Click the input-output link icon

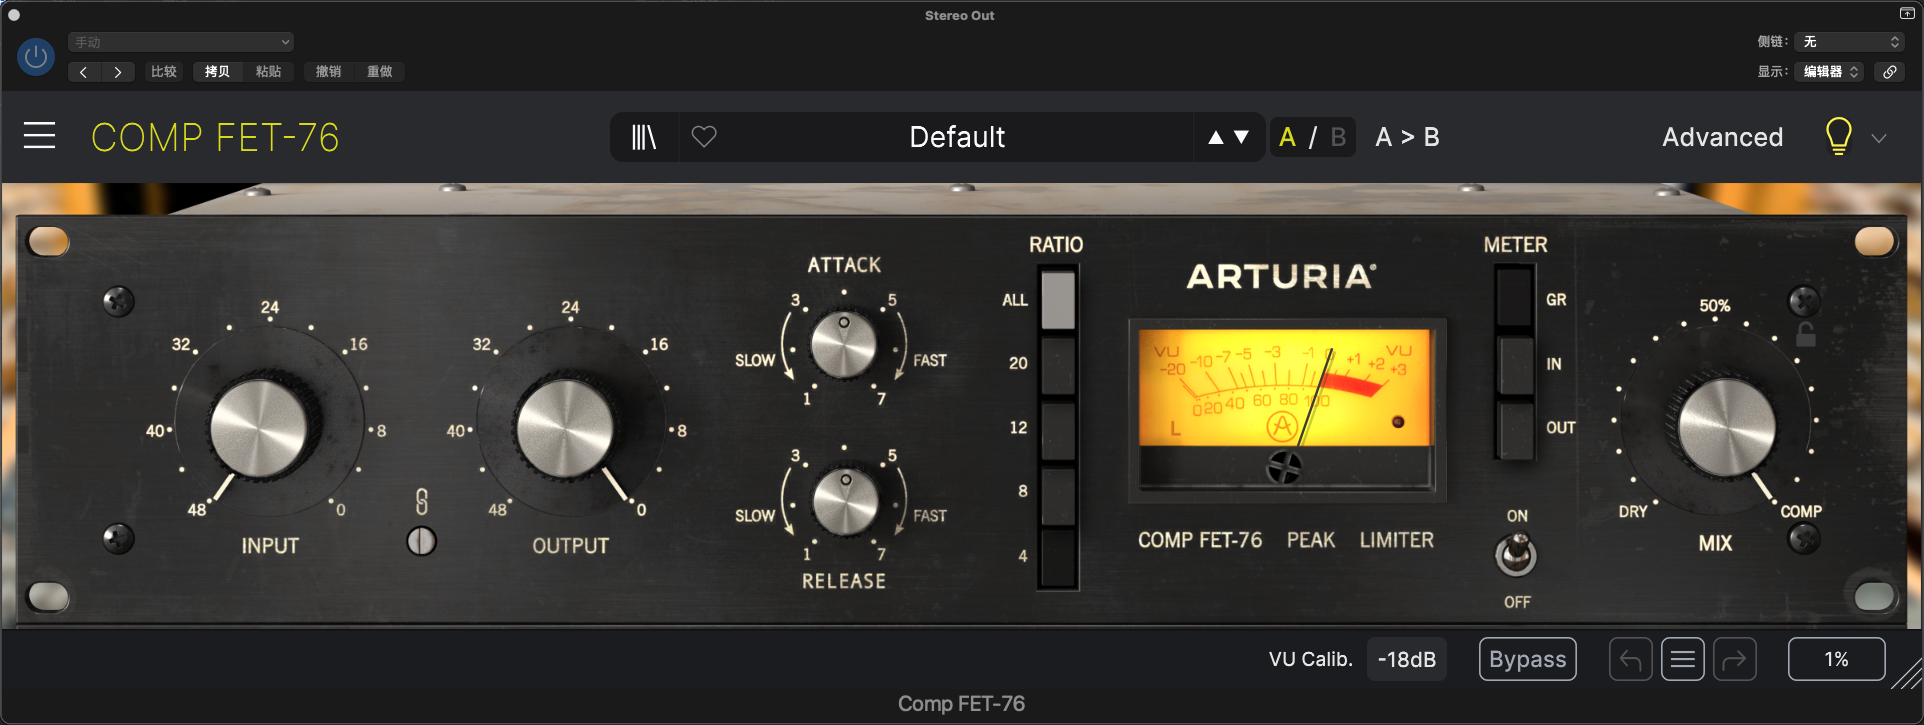tap(422, 501)
